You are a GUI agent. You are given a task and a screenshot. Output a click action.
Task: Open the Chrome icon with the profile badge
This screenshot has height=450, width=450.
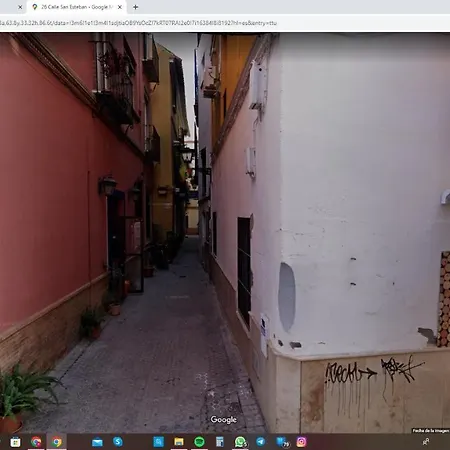(x=36, y=442)
